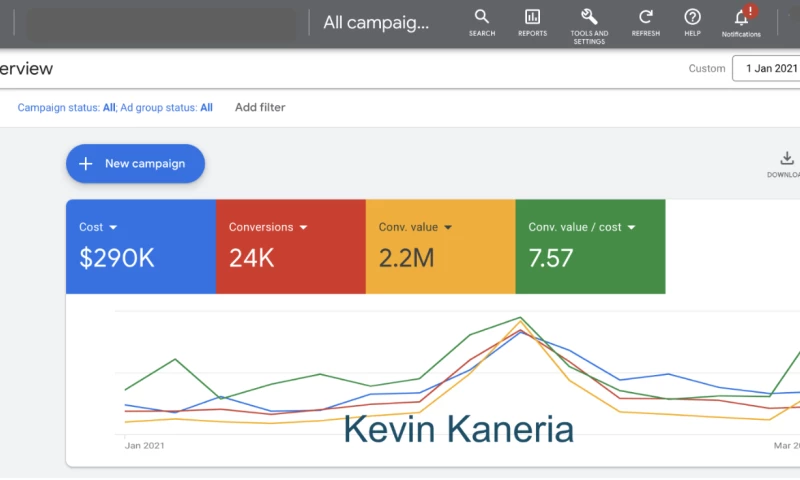The height and width of the screenshot is (480, 800).
Task: Open the custom date range picker
Action: (x=769, y=69)
